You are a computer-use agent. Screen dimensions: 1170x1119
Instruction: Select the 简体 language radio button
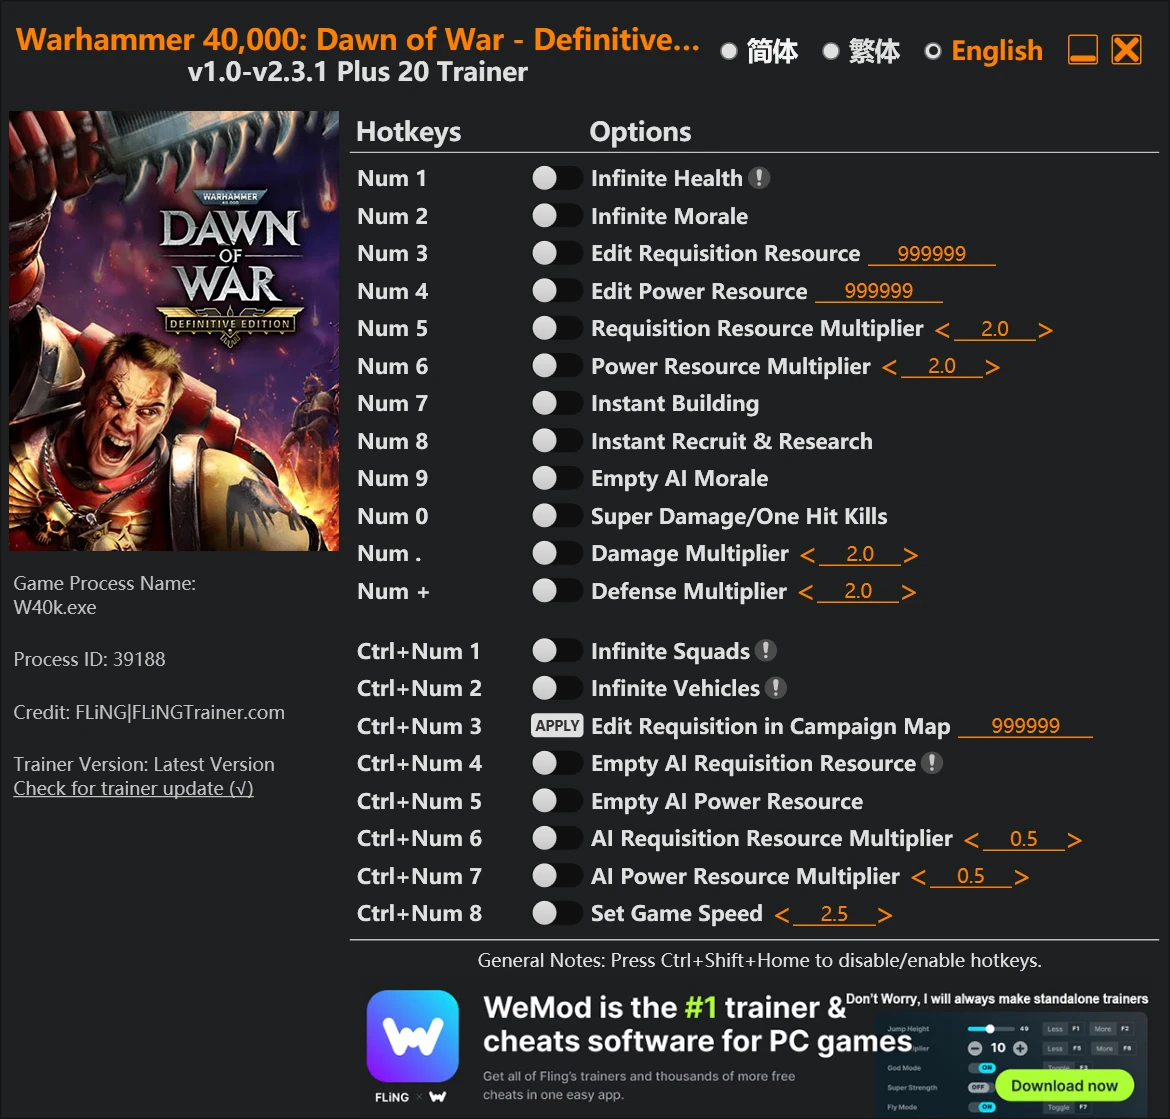pyautogui.click(x=729, y=51)
